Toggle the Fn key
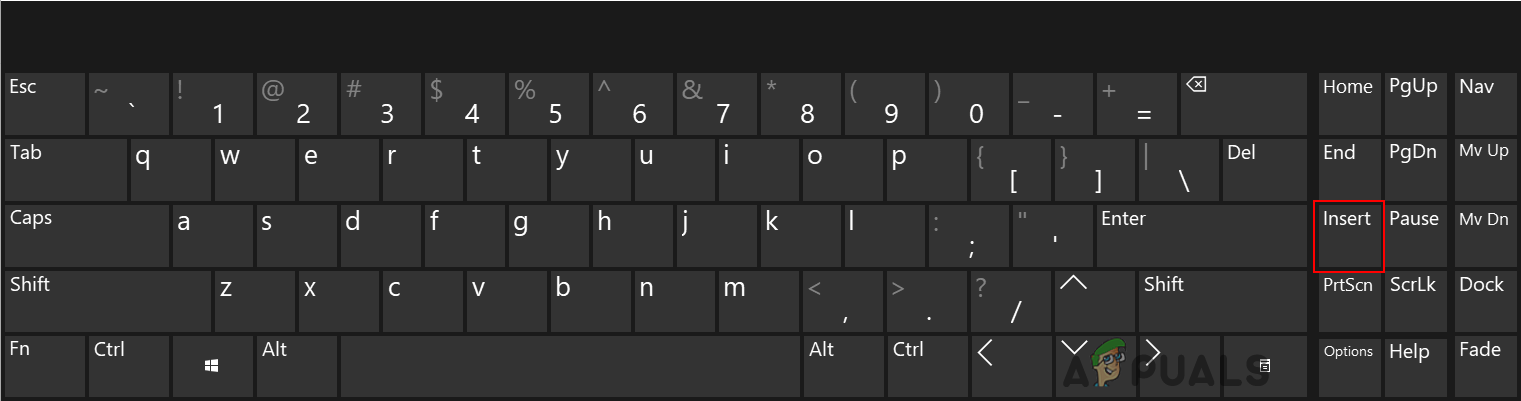 click(x=43, y=367)
